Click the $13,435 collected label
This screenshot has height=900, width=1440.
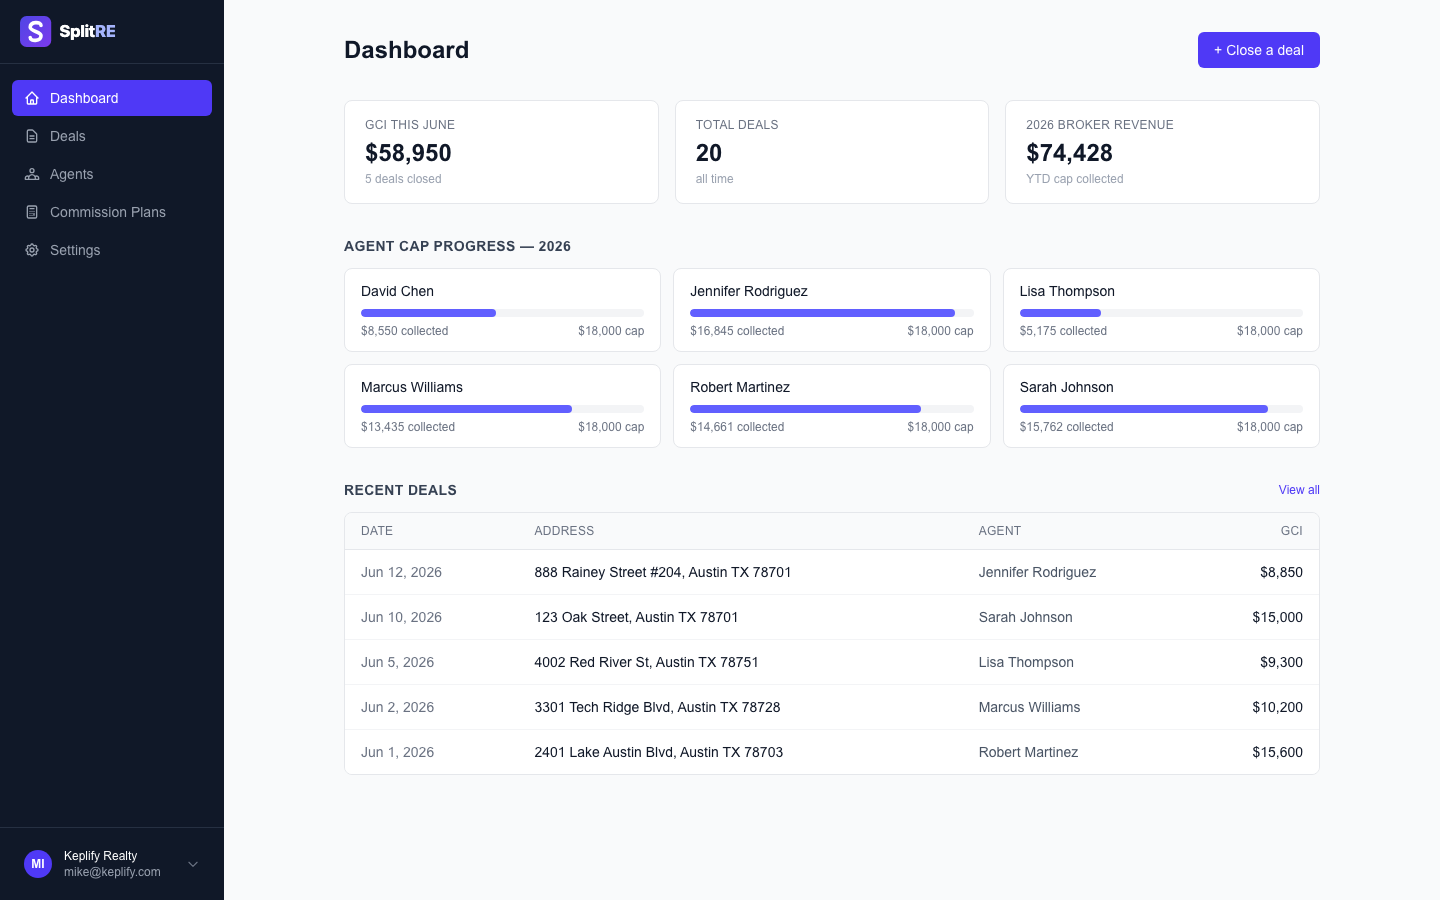pyautogui.click(x=408, y=427)
